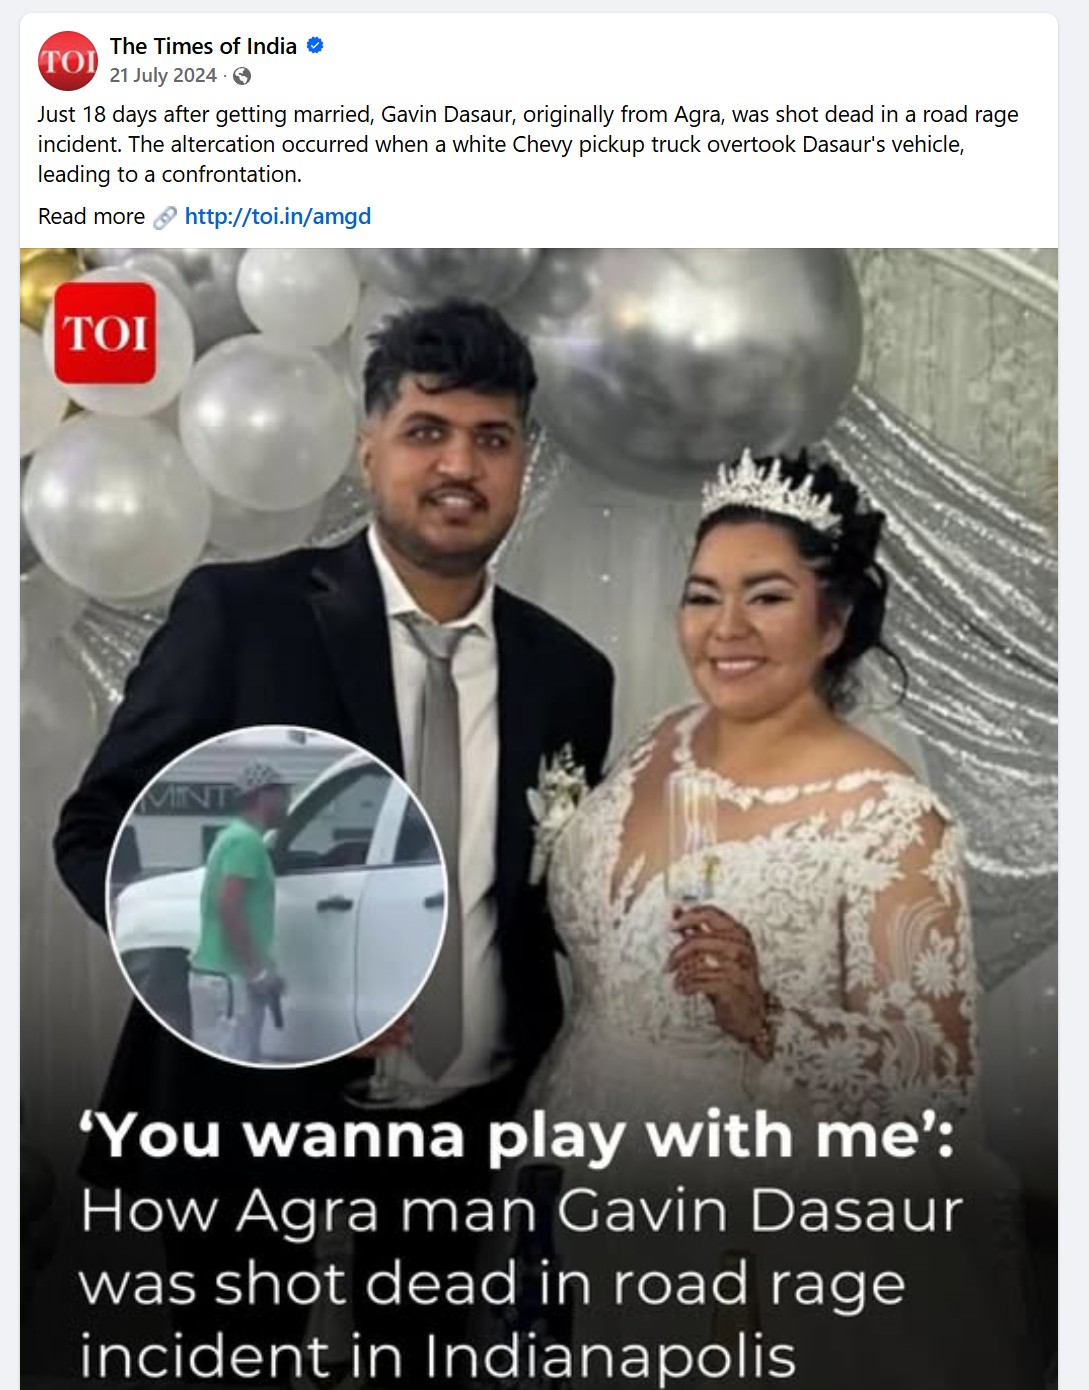The height and width of the screenshot is (1390, 1089).
Task: Open the circular inset of green-shirted man
Action: tap(277, 896)
